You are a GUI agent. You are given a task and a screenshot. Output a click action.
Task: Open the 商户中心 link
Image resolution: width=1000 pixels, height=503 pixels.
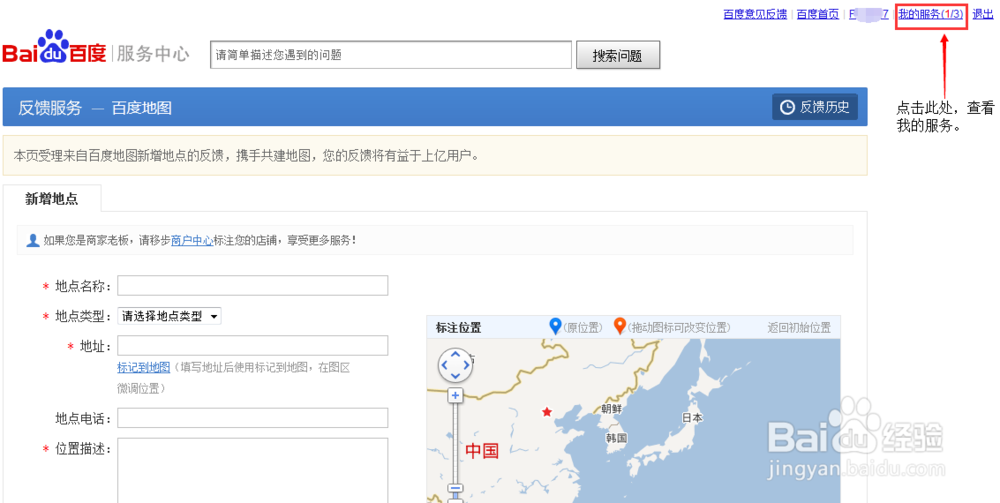192,240
